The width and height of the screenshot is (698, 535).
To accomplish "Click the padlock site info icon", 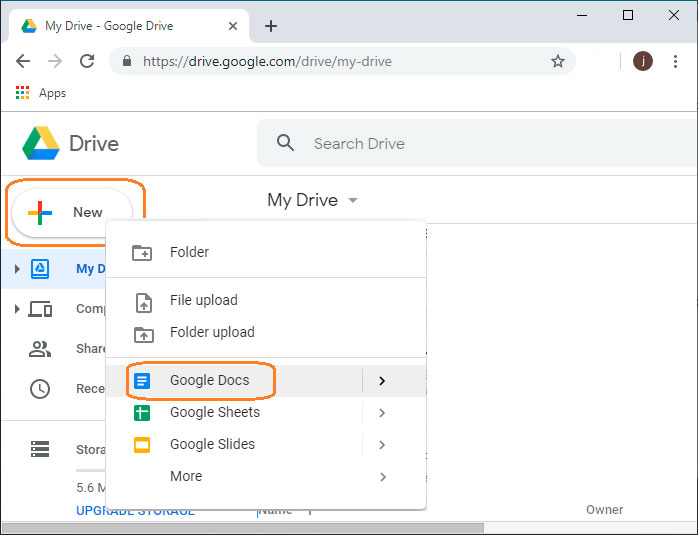I will pos(127,61).
